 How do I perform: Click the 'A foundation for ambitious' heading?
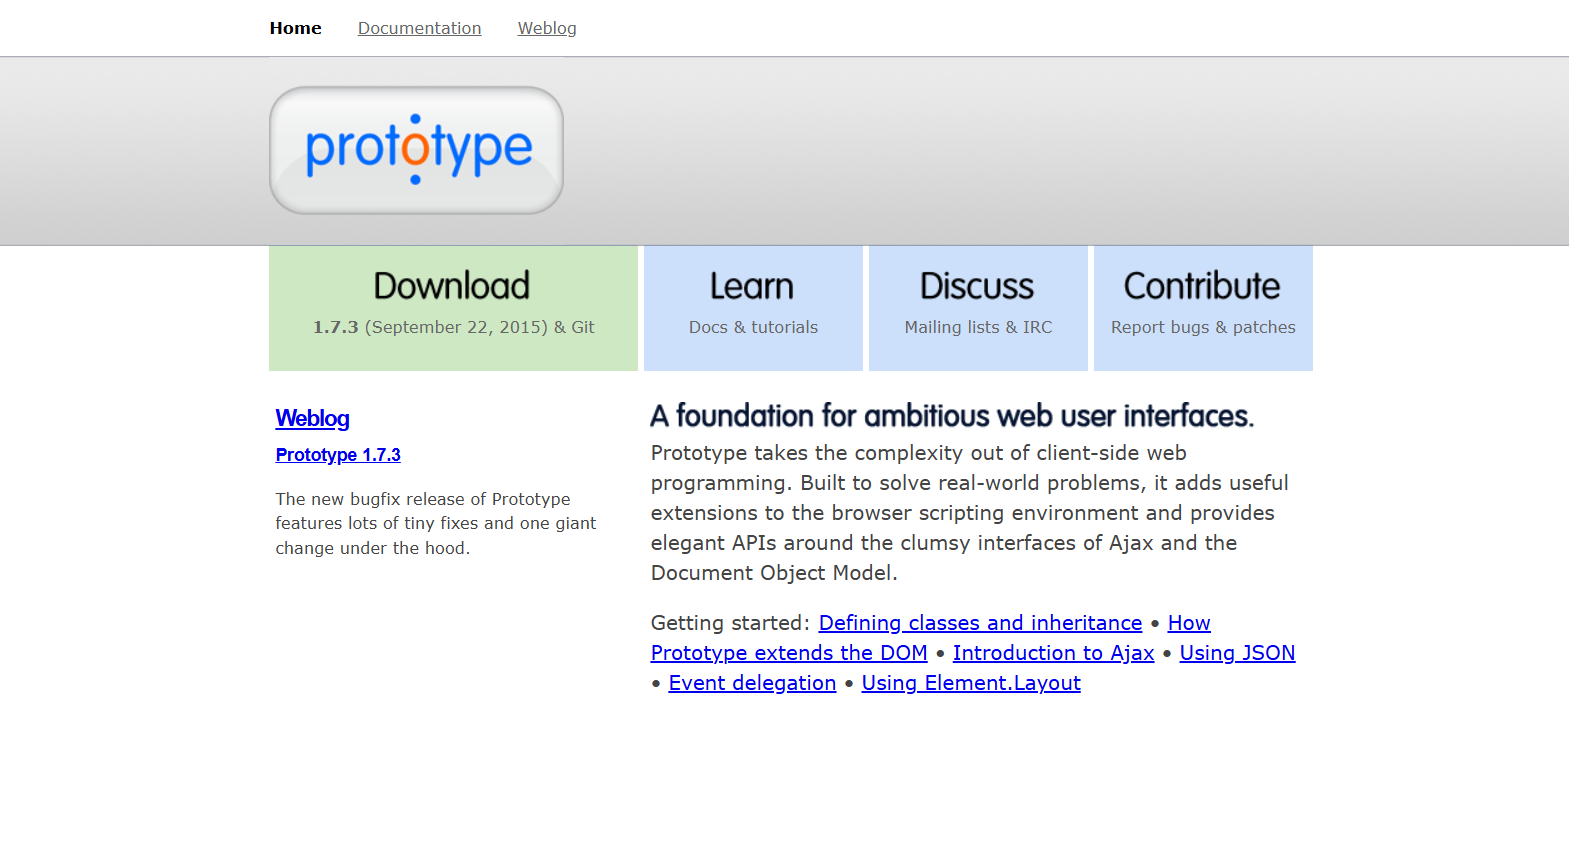(951, 416)
